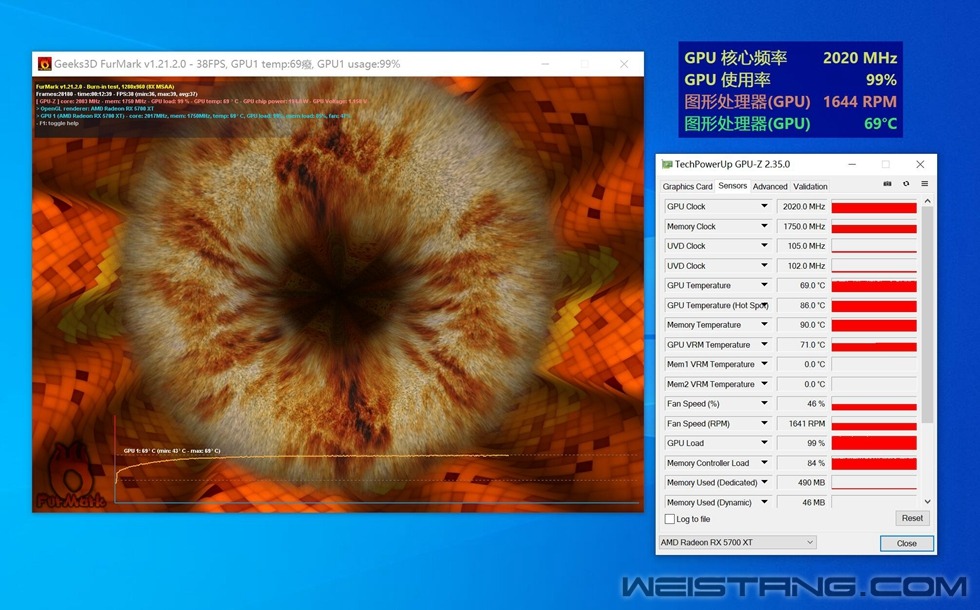
Task: Expand the Memory Temperature sensor dropdown
Action: 764,325
